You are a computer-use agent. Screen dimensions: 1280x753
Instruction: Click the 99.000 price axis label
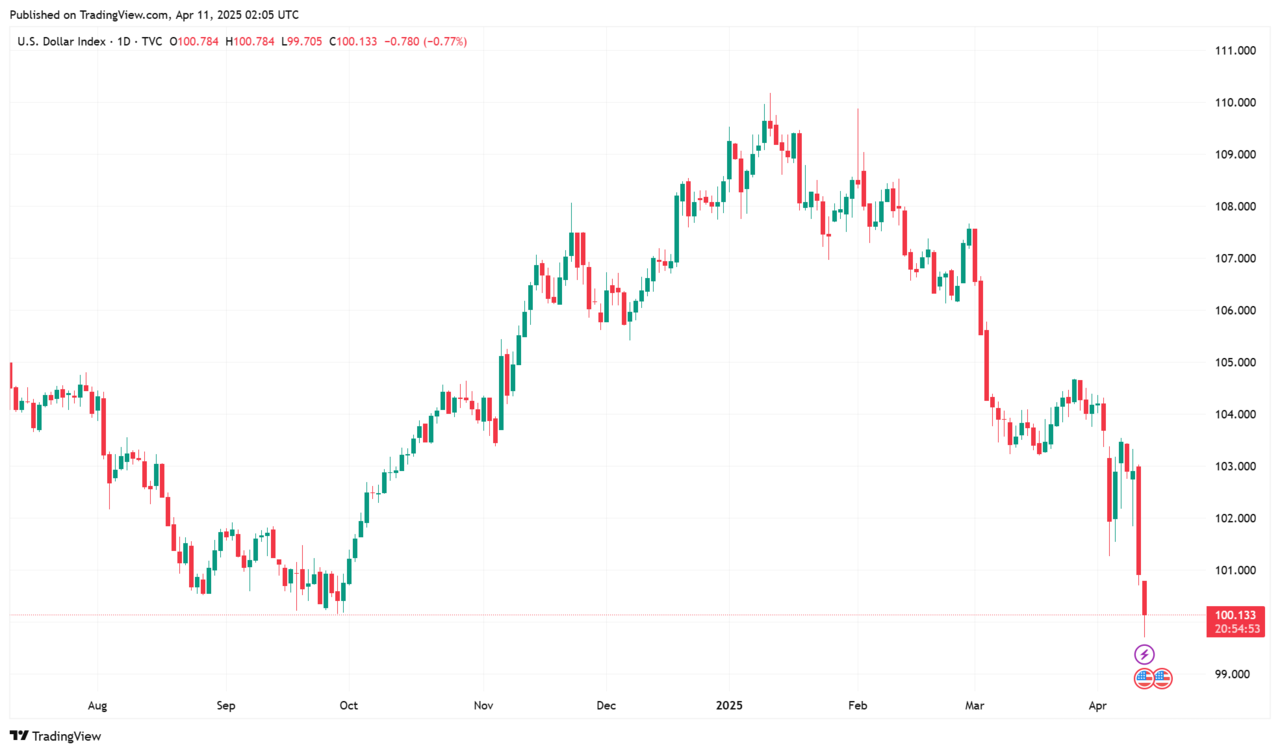coord(1231,674)
